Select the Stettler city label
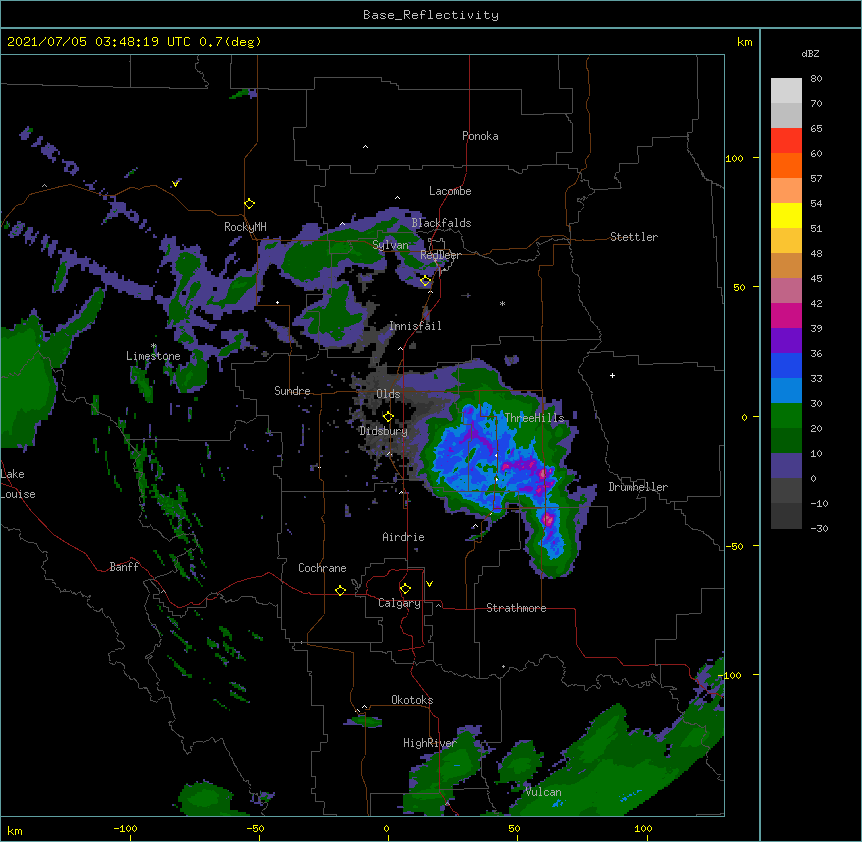The width and height of the screenshot is (862, 842). pos(634,237)
